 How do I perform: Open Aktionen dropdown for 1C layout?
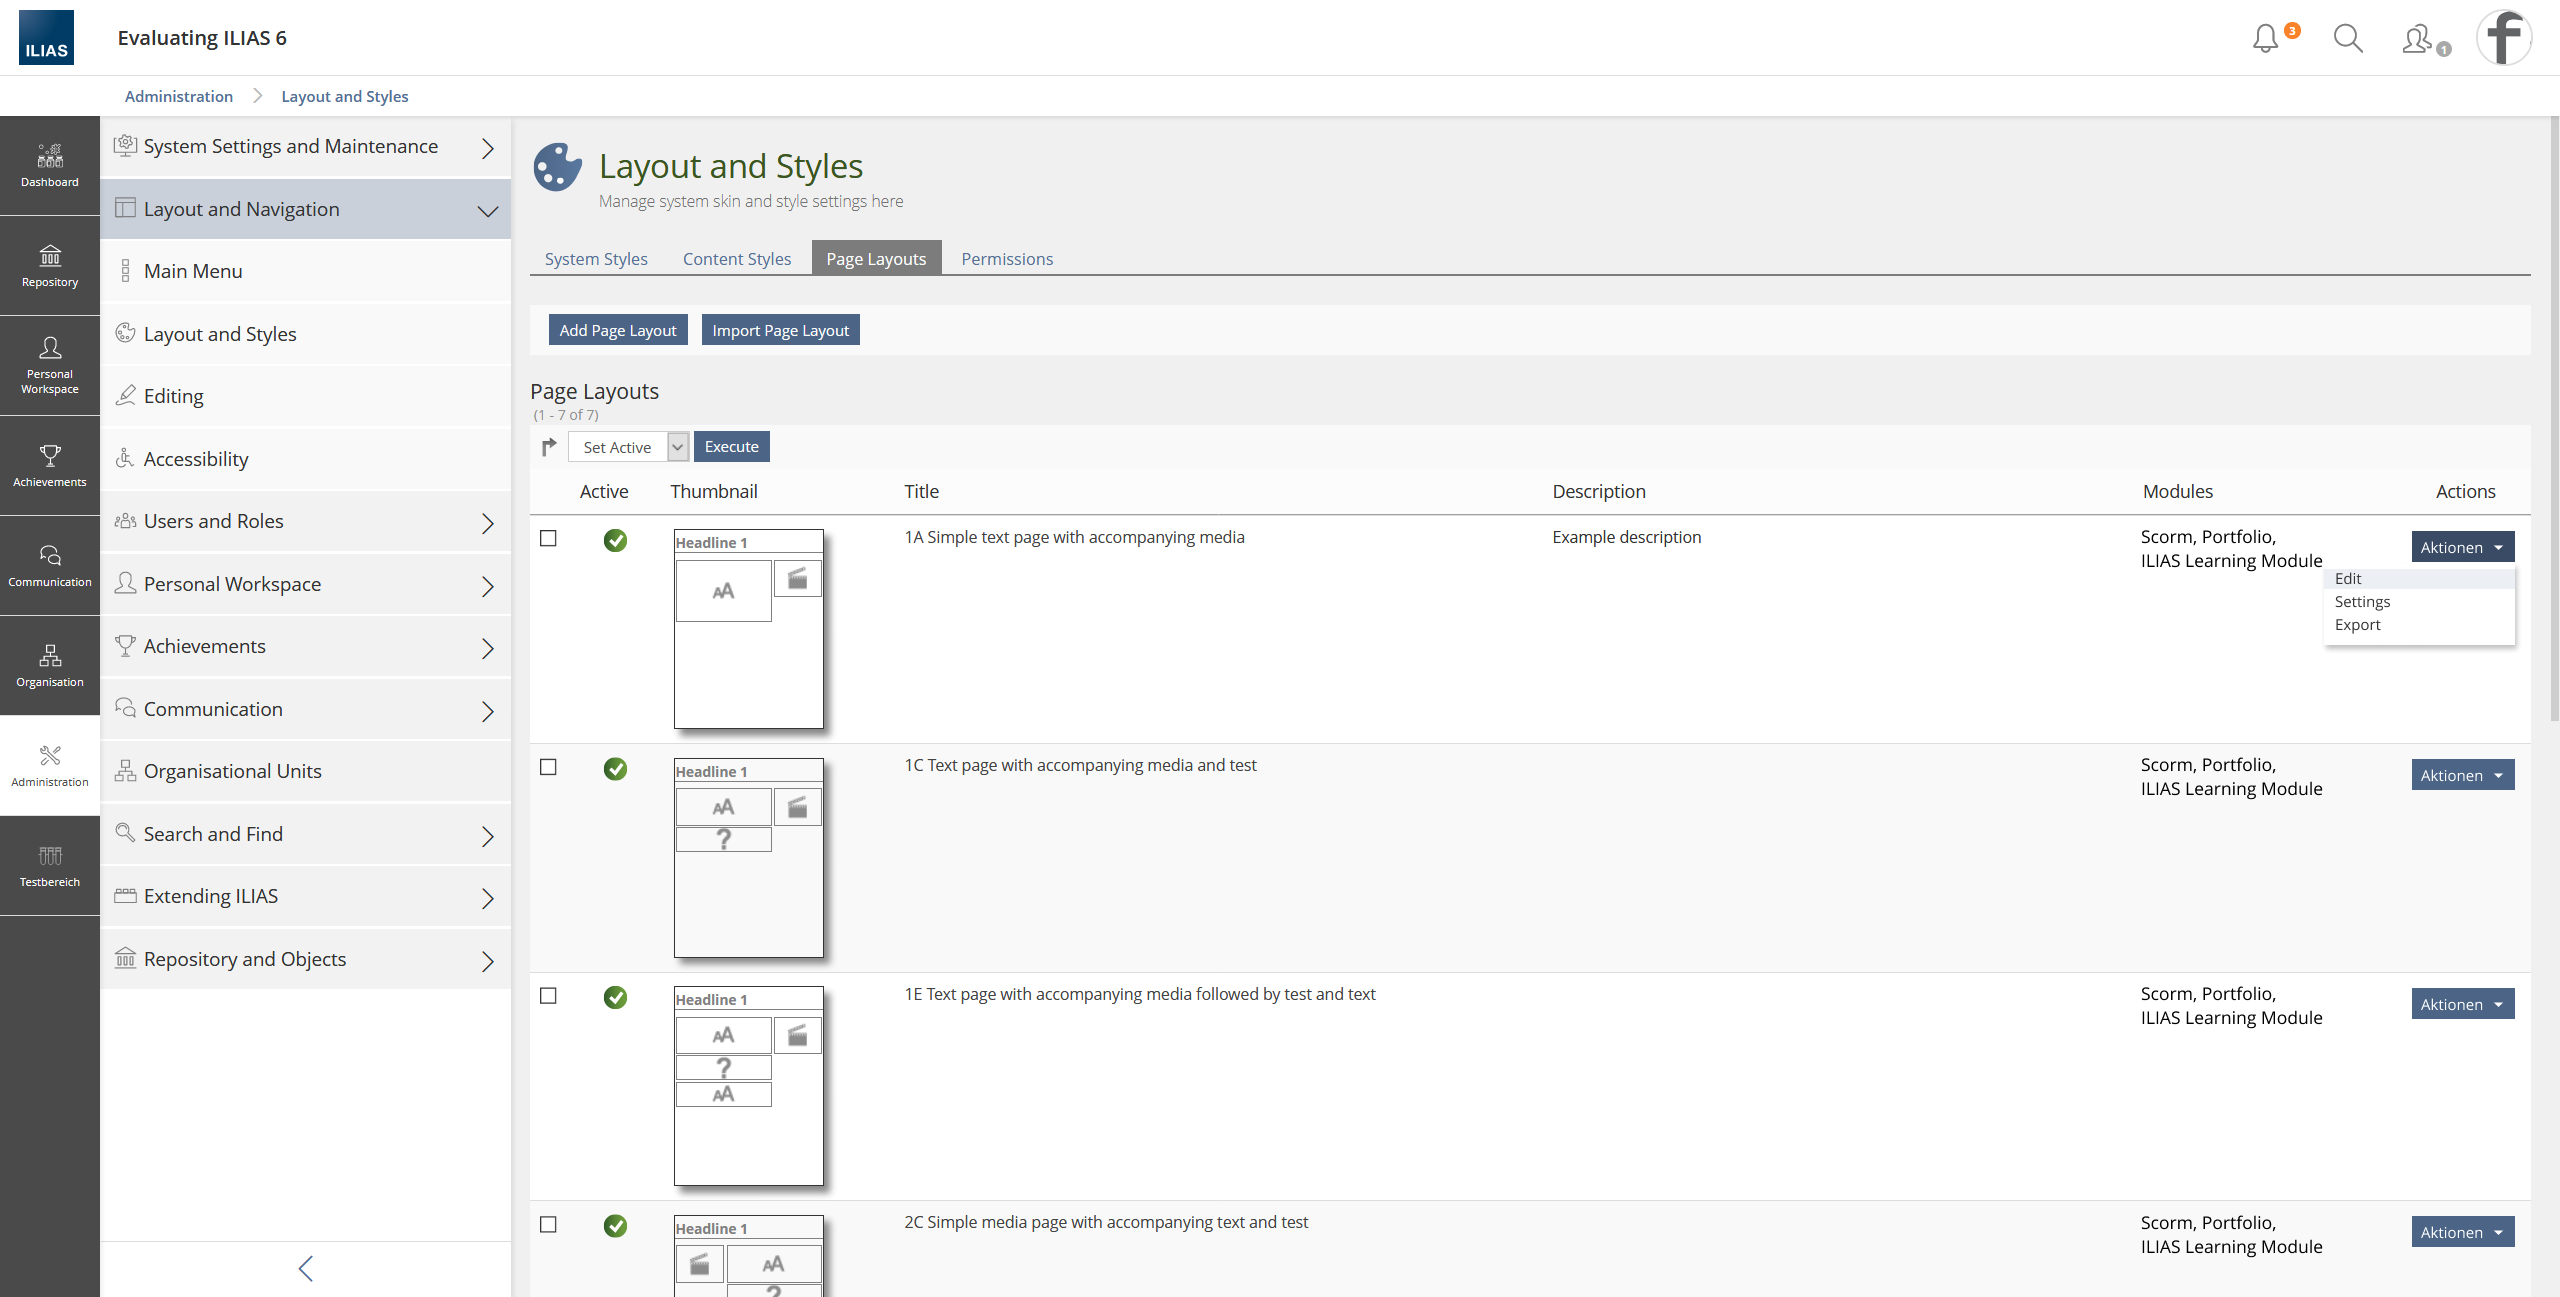click(x=2462, y=776)
